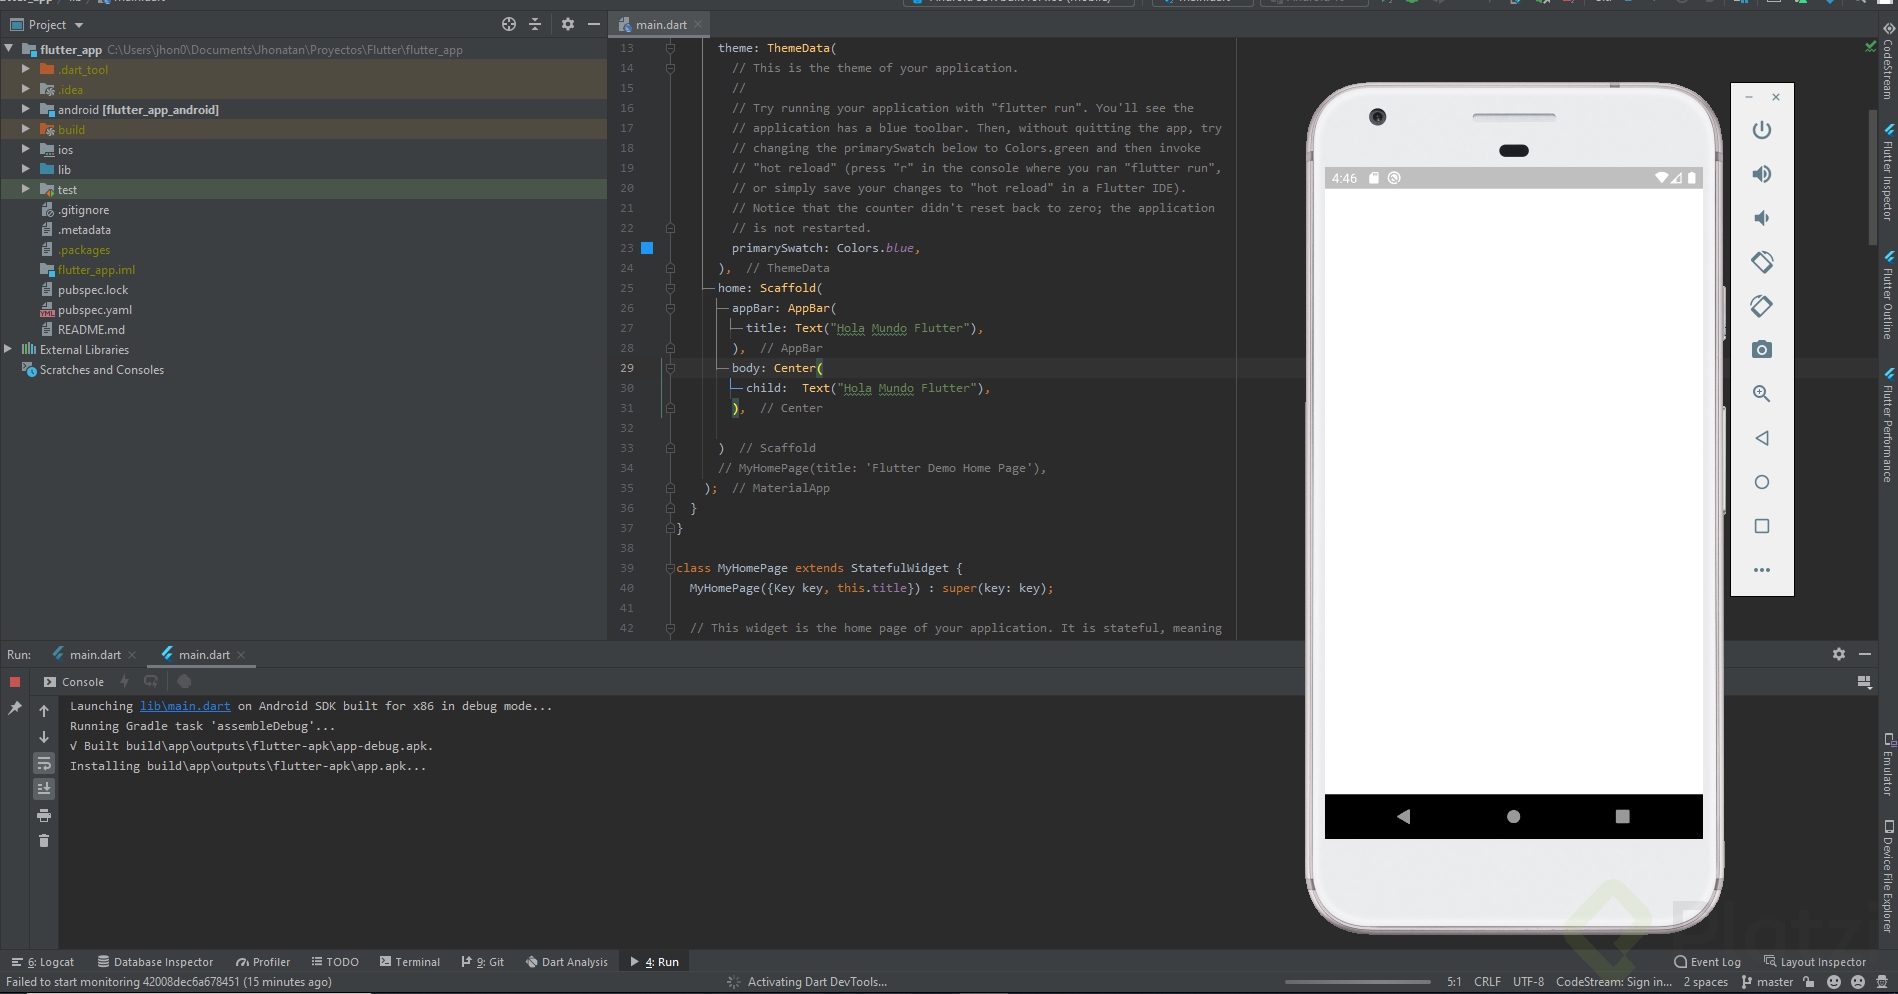Image resolution: width=1898 pixels, height=994 pixels.
Task: Stop the running app with red square
Action: (15, 682)
